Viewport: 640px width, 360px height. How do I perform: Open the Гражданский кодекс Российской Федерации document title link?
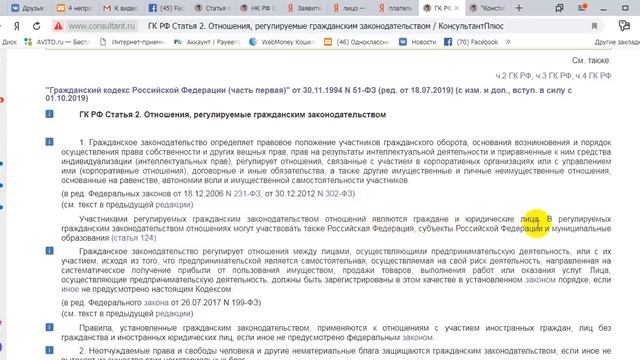tap(309, 94)
